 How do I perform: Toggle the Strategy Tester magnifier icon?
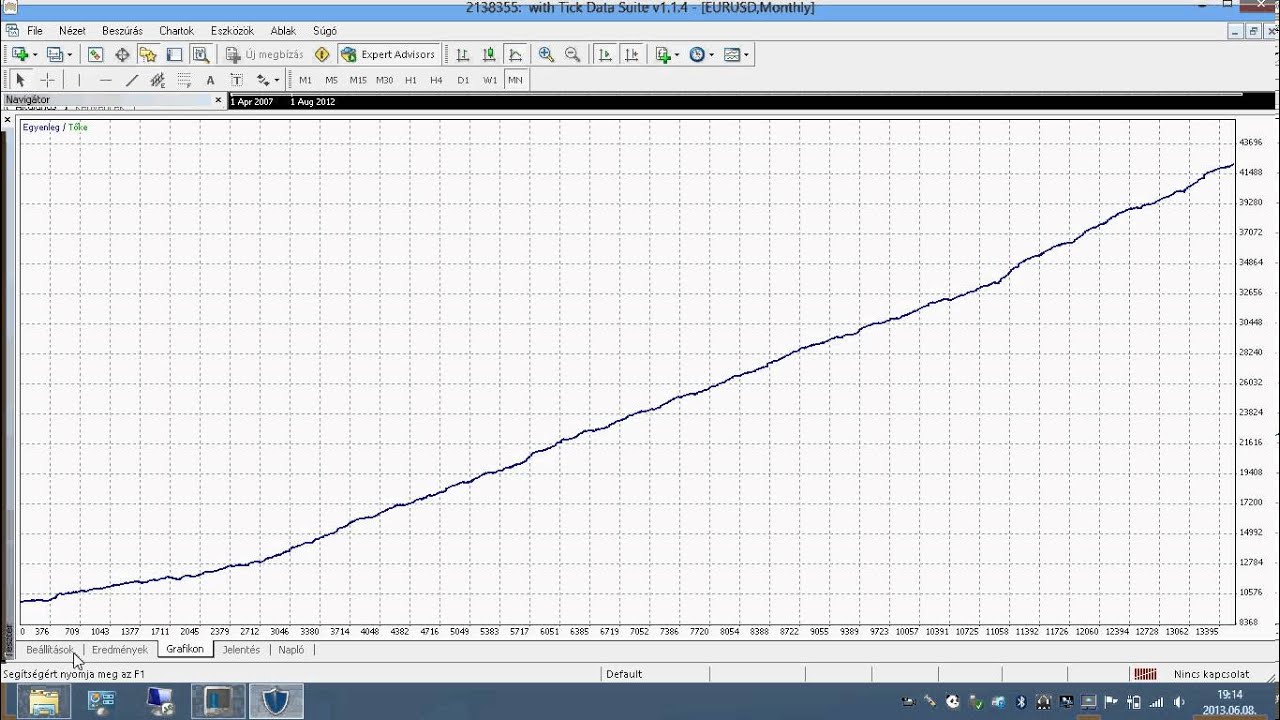[x=200, y=55]
